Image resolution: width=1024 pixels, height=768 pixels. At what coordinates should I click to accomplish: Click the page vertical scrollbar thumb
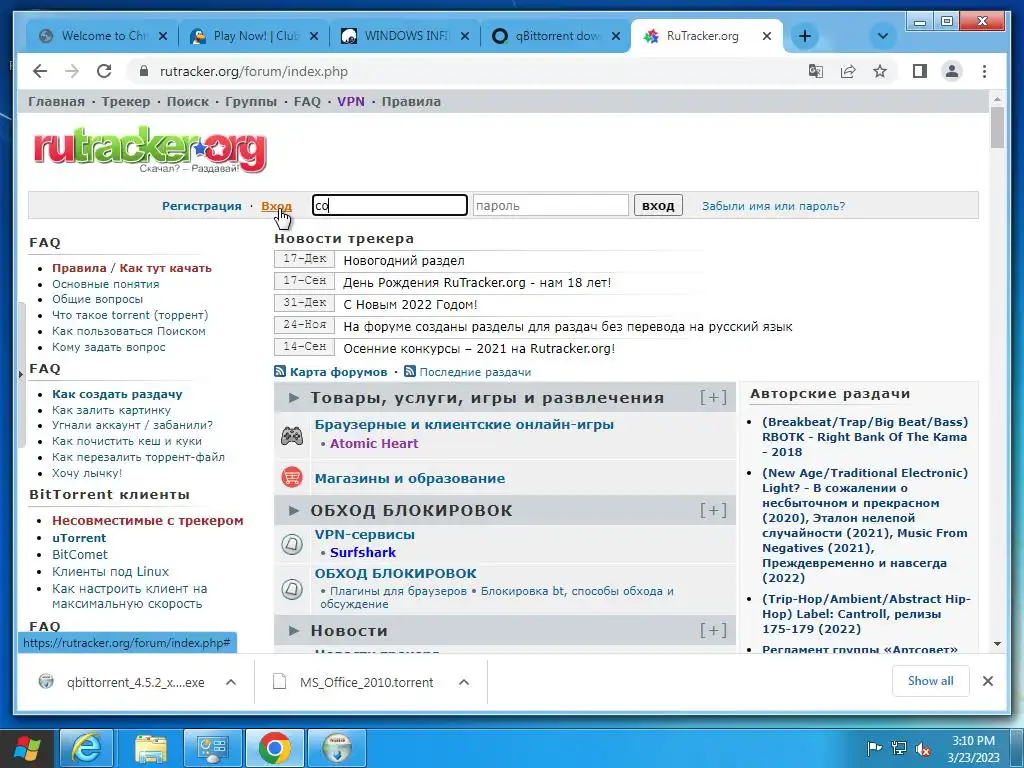(x=997, y=127)
